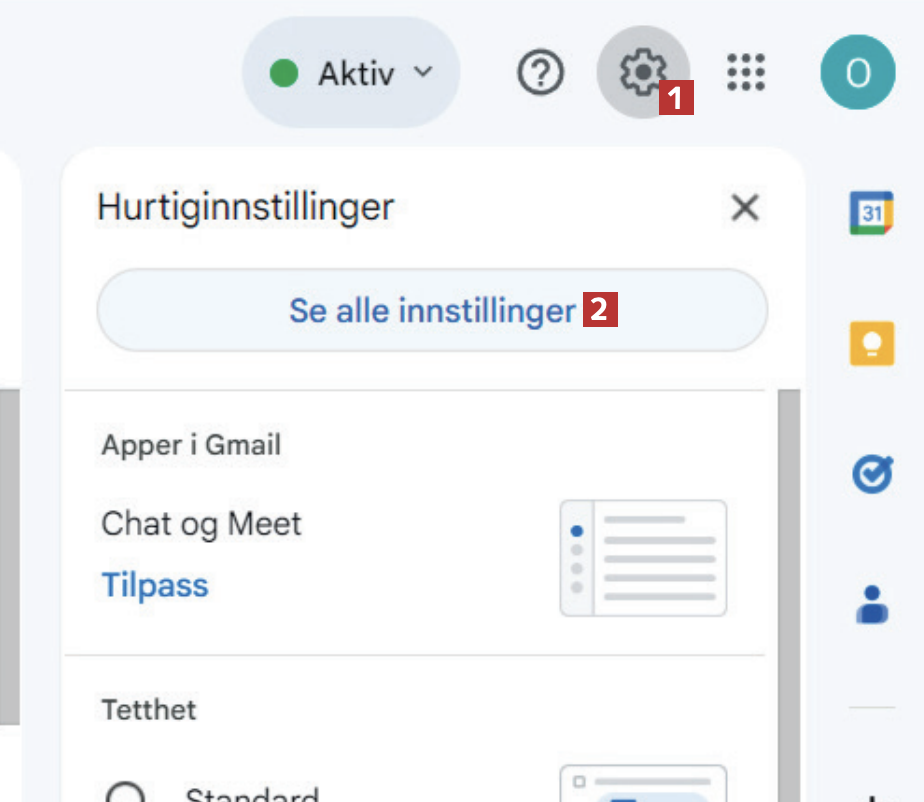Open Google Keep in the side panel
Image resolution: width=924 pixels, height=802 pixels.
871,343
